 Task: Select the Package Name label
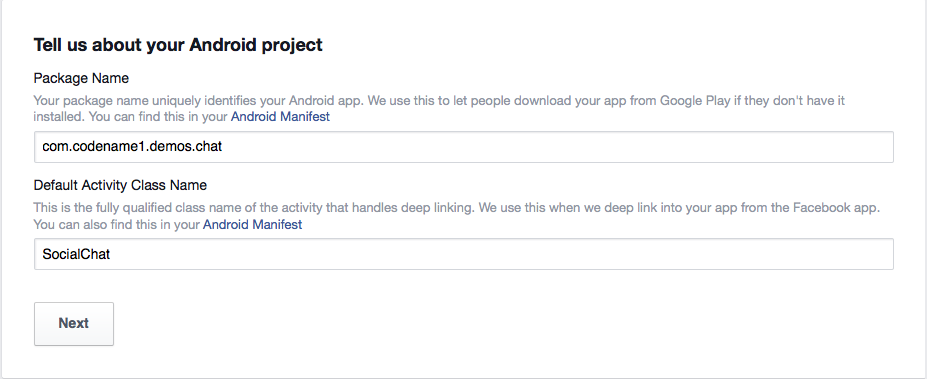(x=81, y=78)
